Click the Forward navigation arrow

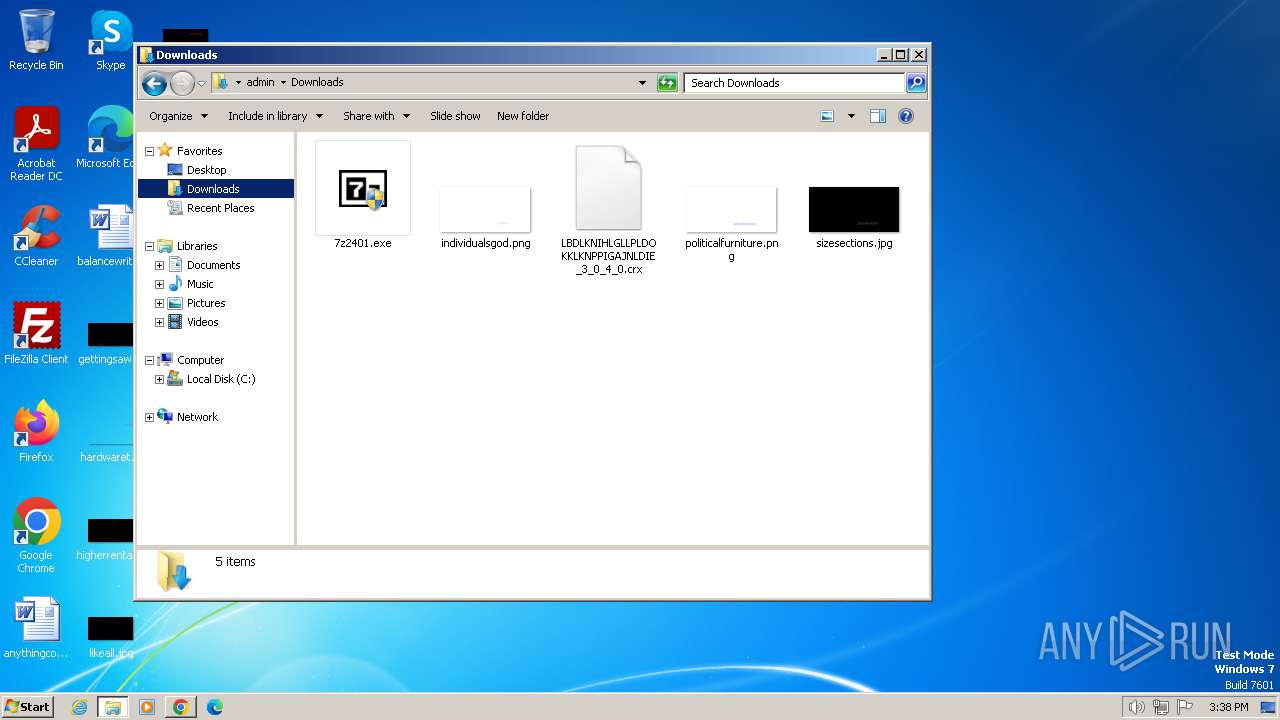[x=182, y=83]
